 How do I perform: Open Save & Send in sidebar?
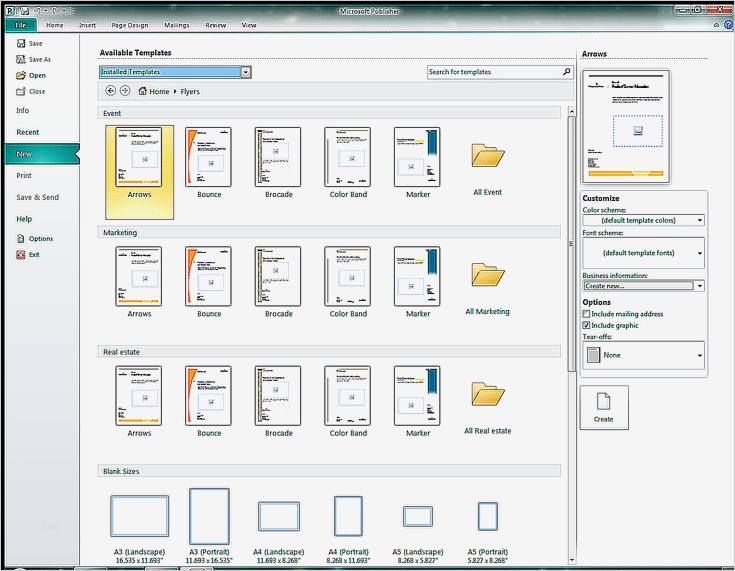click(37, 197)
